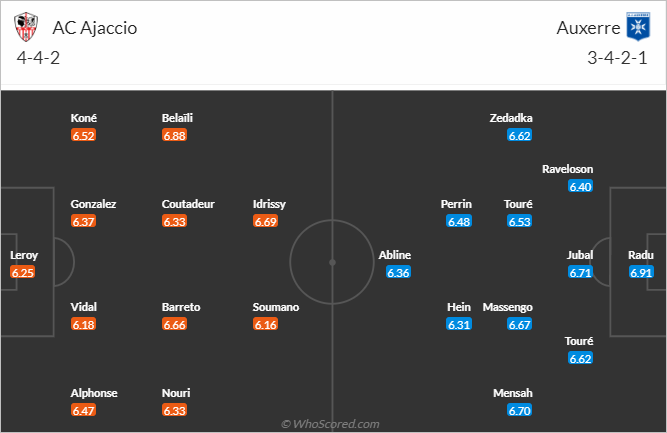The width and height of the screenshot is (667, 433).
Task: Click Abline's 6.36 rating badge
Action: coord(398,272)
